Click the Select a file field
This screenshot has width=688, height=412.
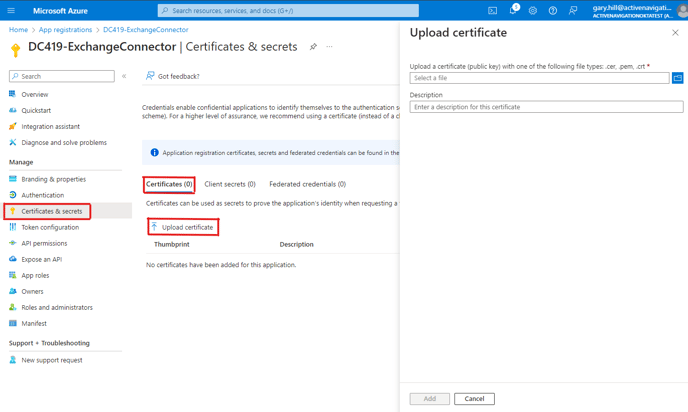[x=539, y=78]
